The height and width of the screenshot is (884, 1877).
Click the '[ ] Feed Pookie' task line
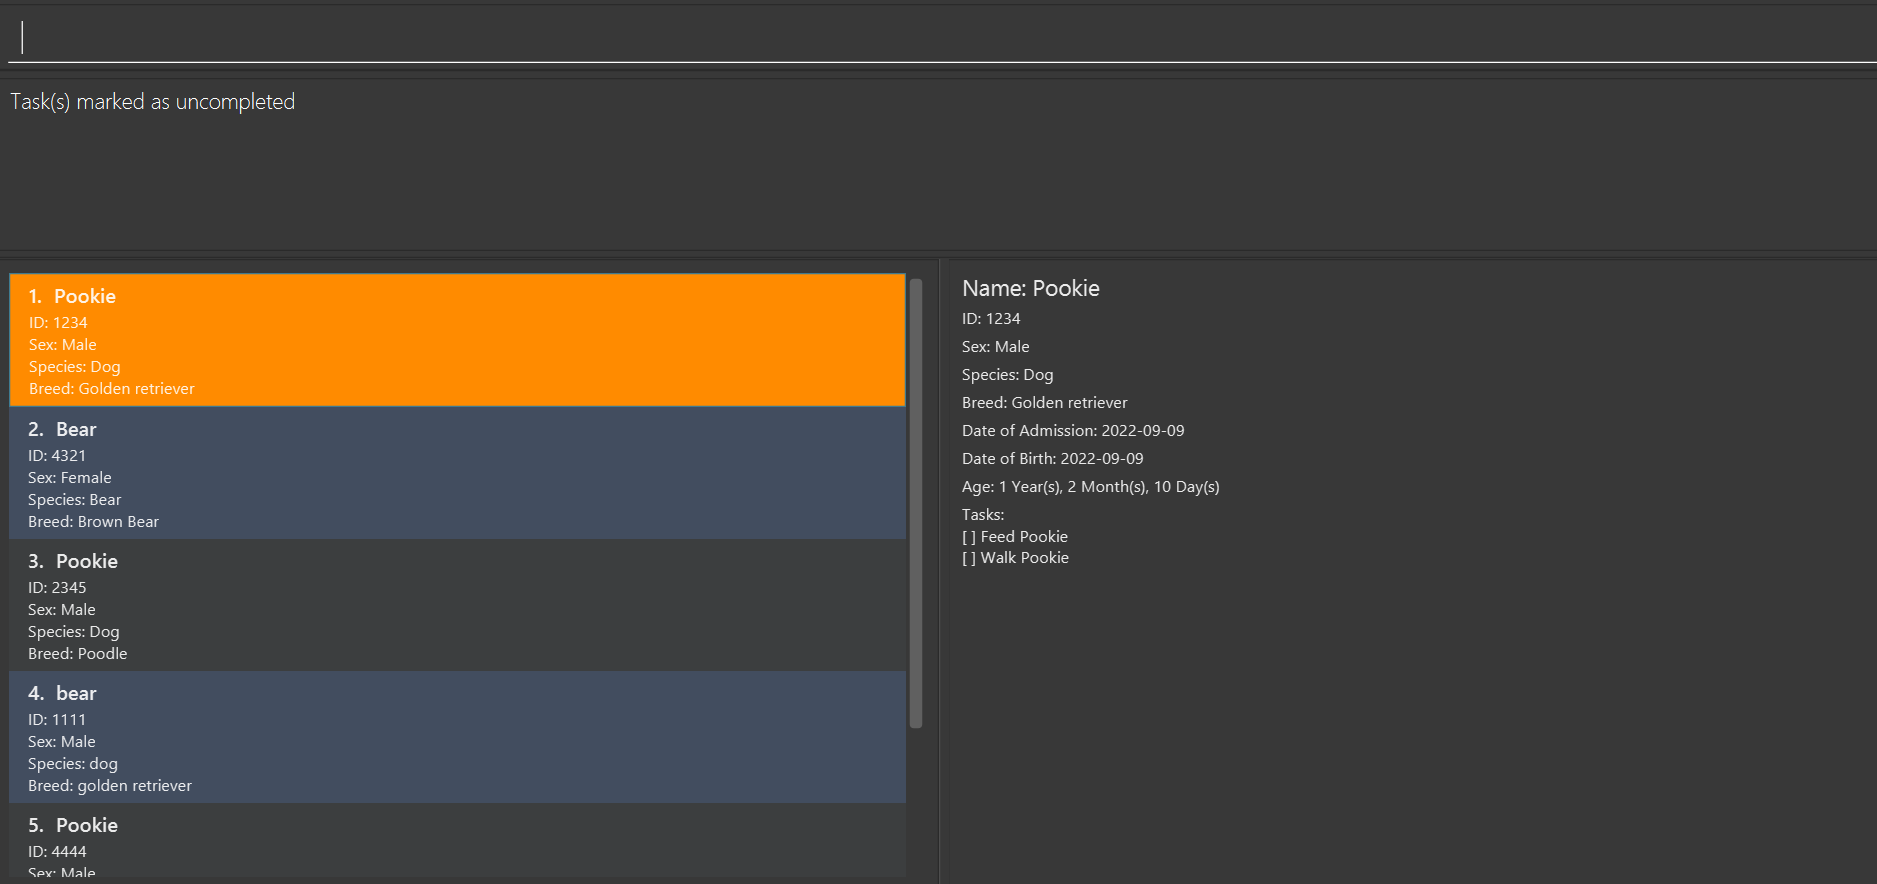[1015, 537]
